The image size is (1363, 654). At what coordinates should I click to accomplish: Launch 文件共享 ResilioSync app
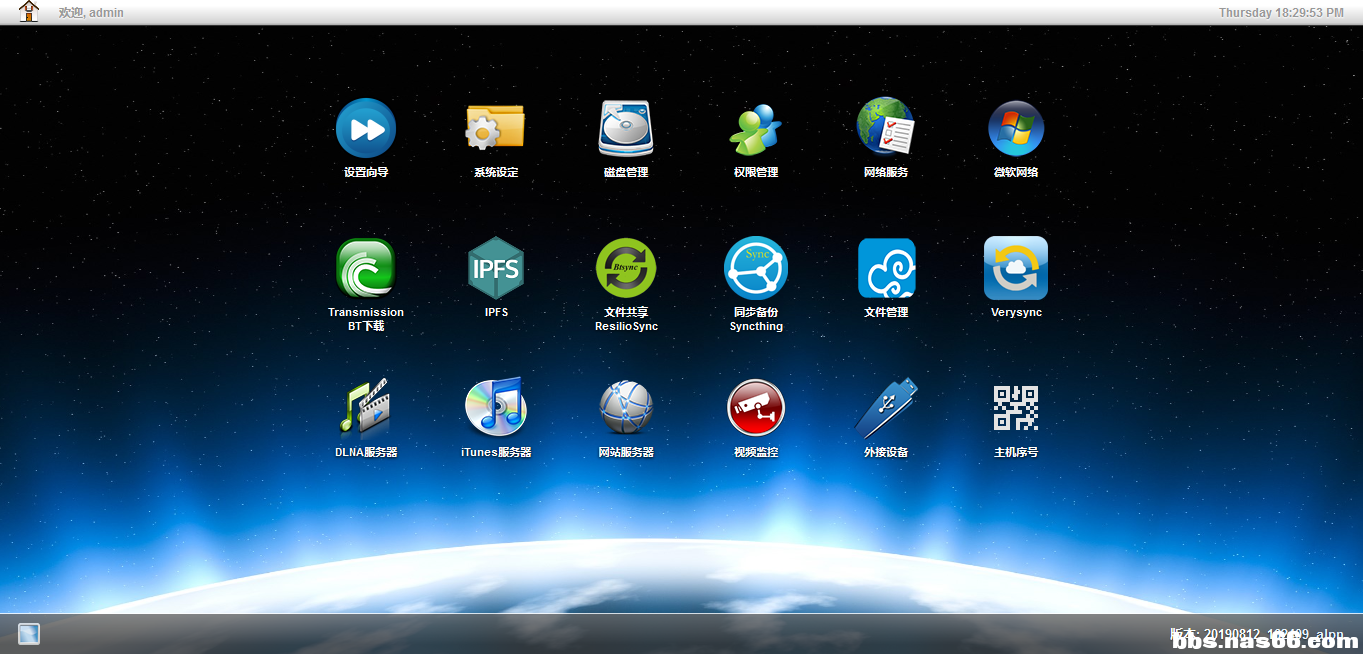pyautogui.click(x=626, y=268)
